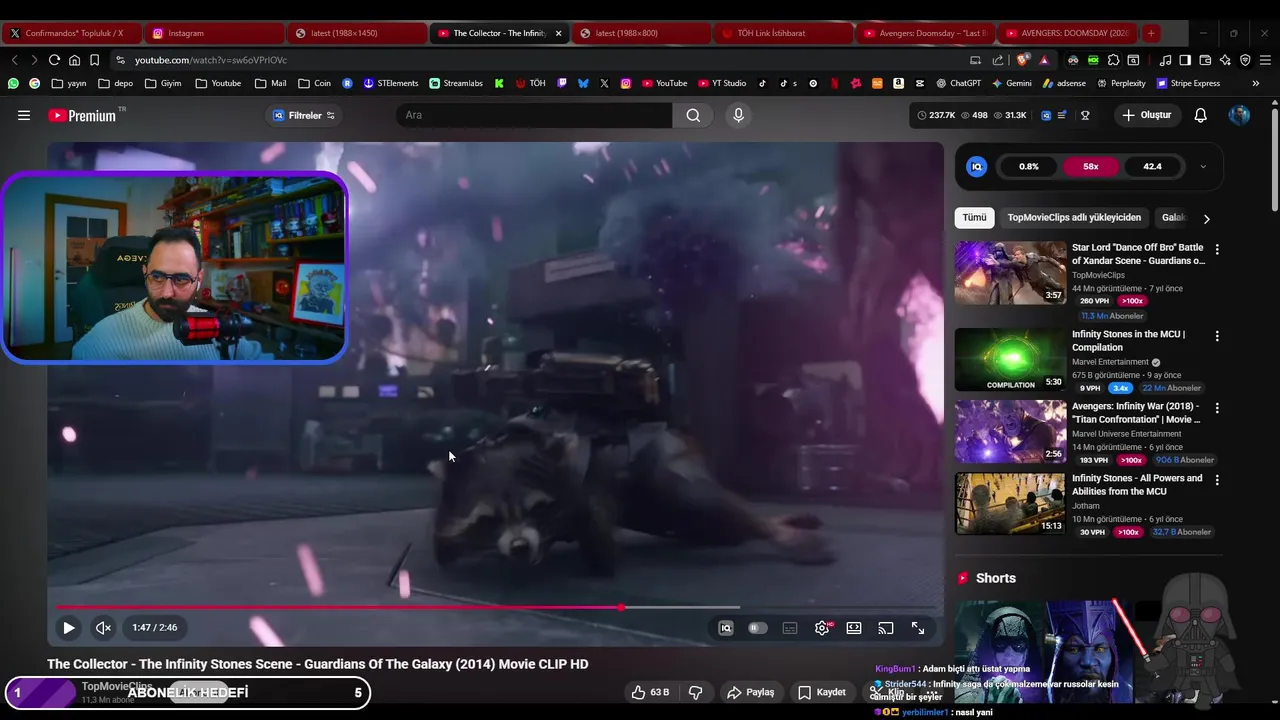
Task: Click the search magnifier button
Action: point(693,115)
